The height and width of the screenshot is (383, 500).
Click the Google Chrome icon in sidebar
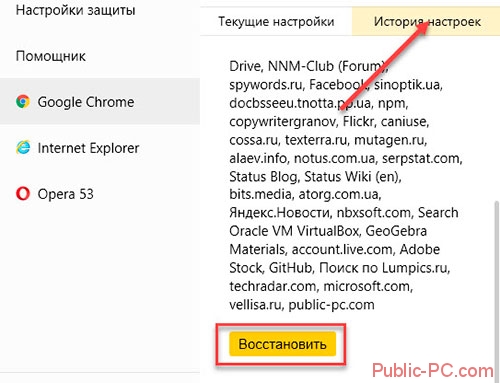(23, 102)
